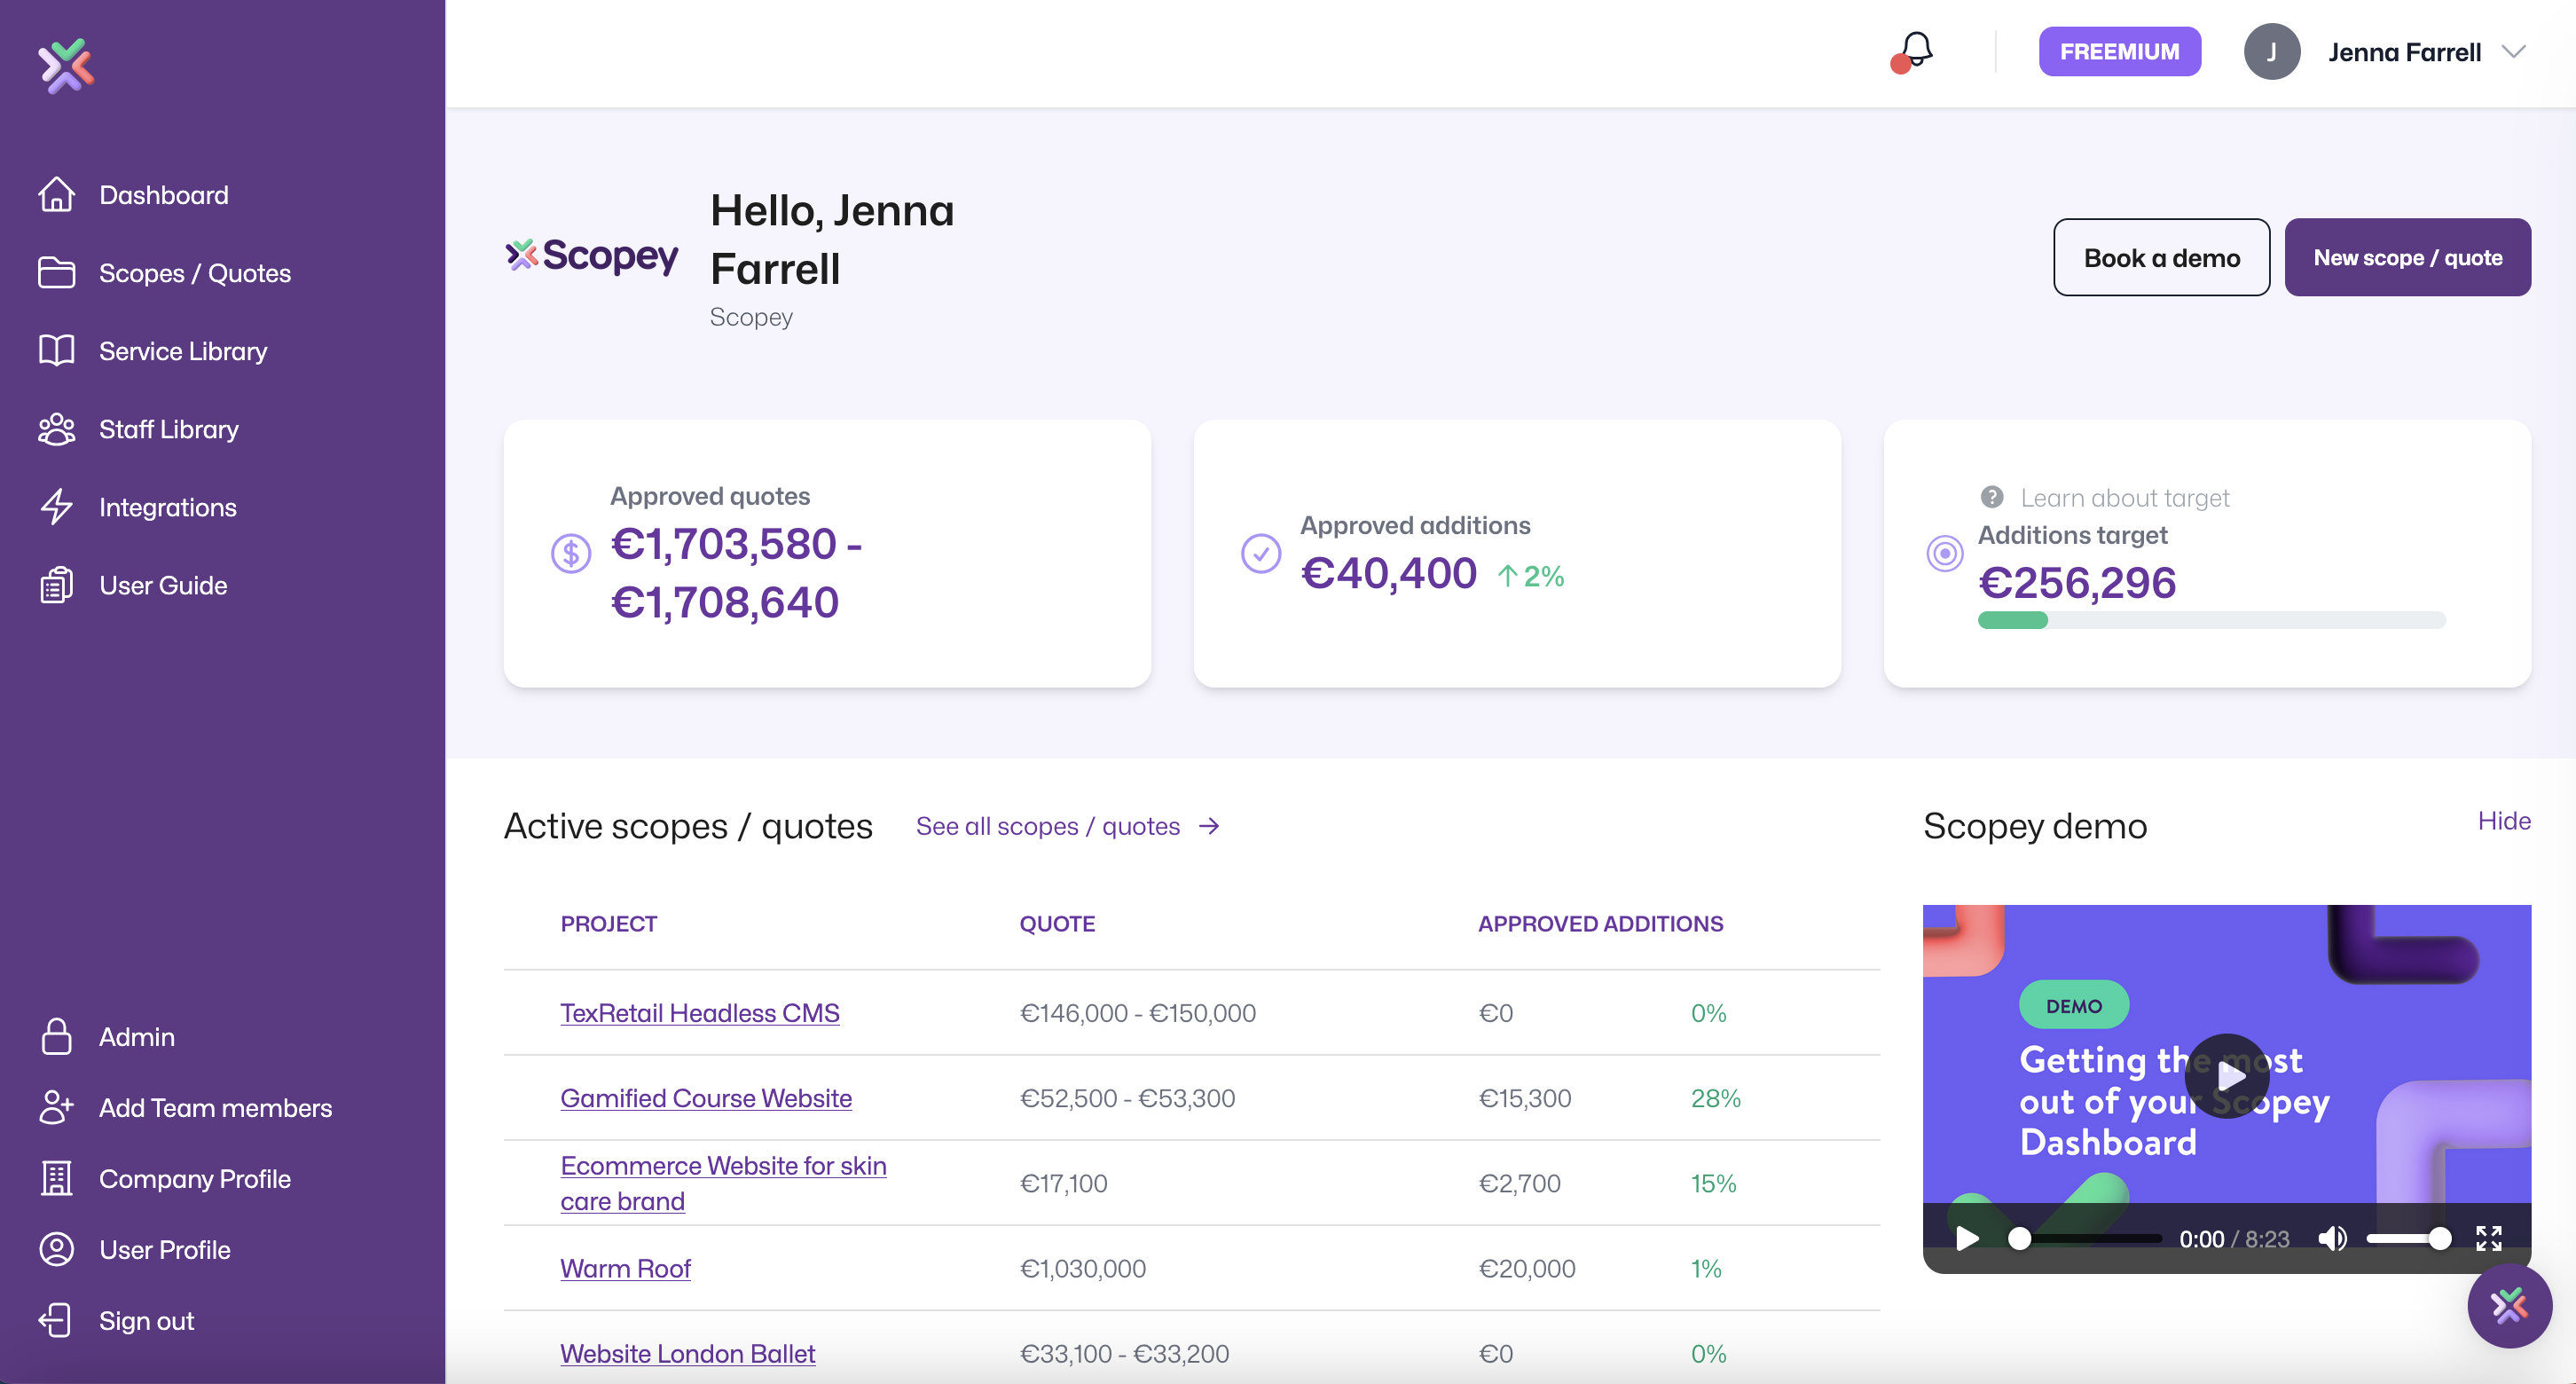Open the Admin menu item

(x=137, y=1036)
